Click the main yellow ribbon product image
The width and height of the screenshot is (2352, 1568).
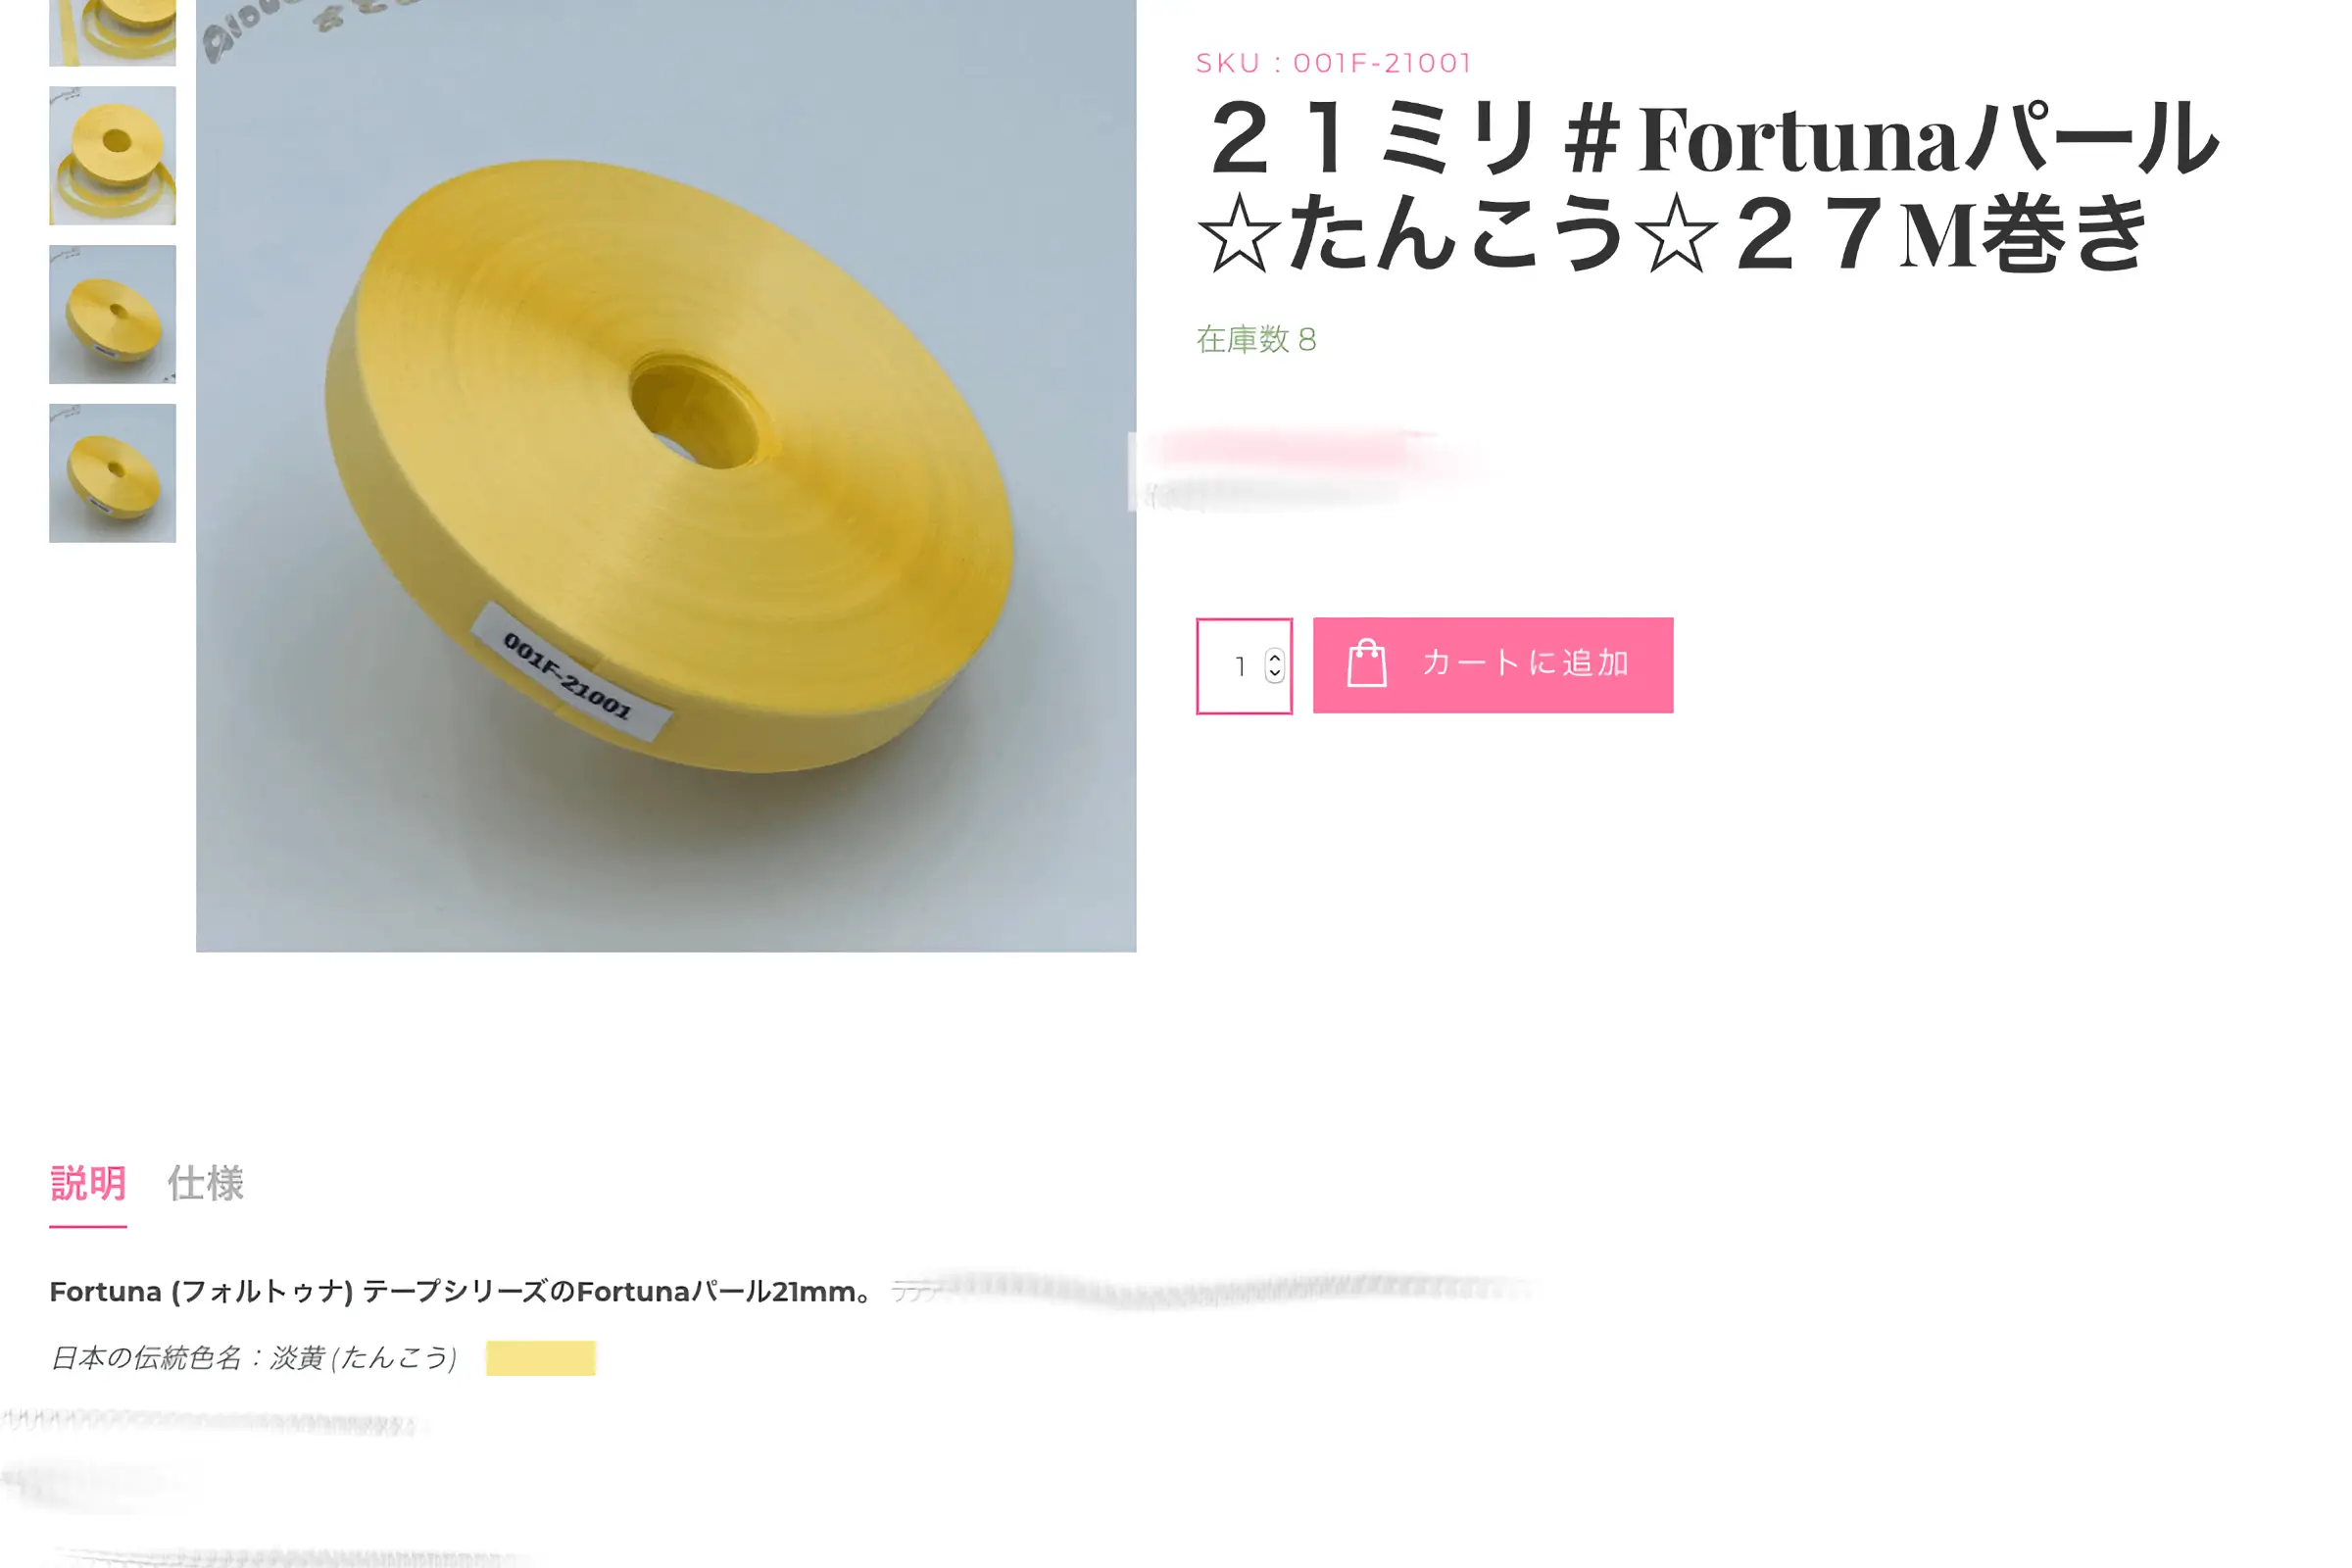point(666,476)
